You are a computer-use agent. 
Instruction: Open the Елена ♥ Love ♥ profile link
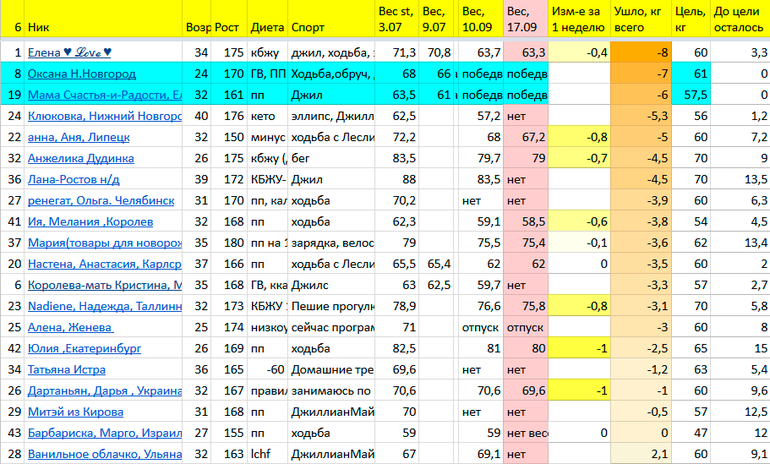[x=70, y=53]
